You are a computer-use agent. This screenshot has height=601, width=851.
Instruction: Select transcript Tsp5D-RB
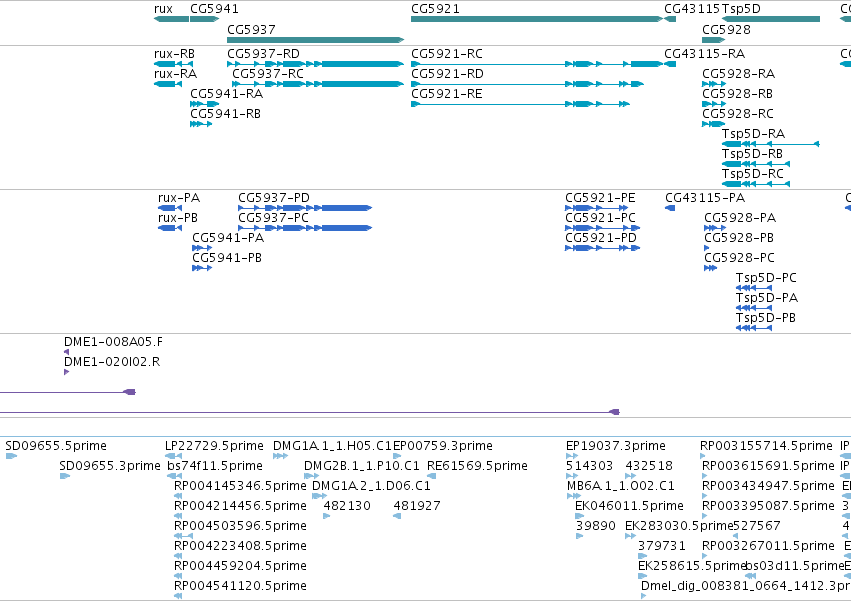click(x=752, y=154)
